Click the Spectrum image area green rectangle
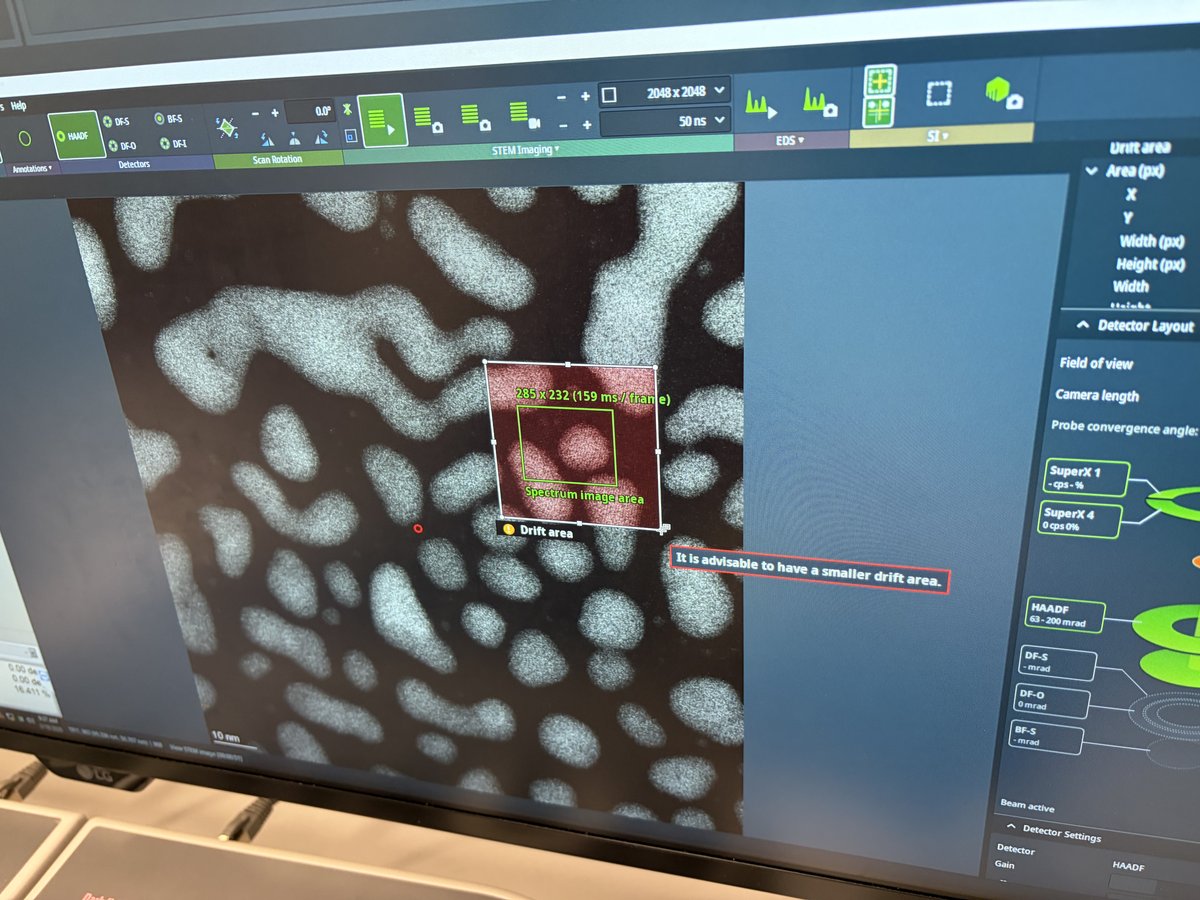This screenshot has width=1200, height=900. tap(567, 444)
